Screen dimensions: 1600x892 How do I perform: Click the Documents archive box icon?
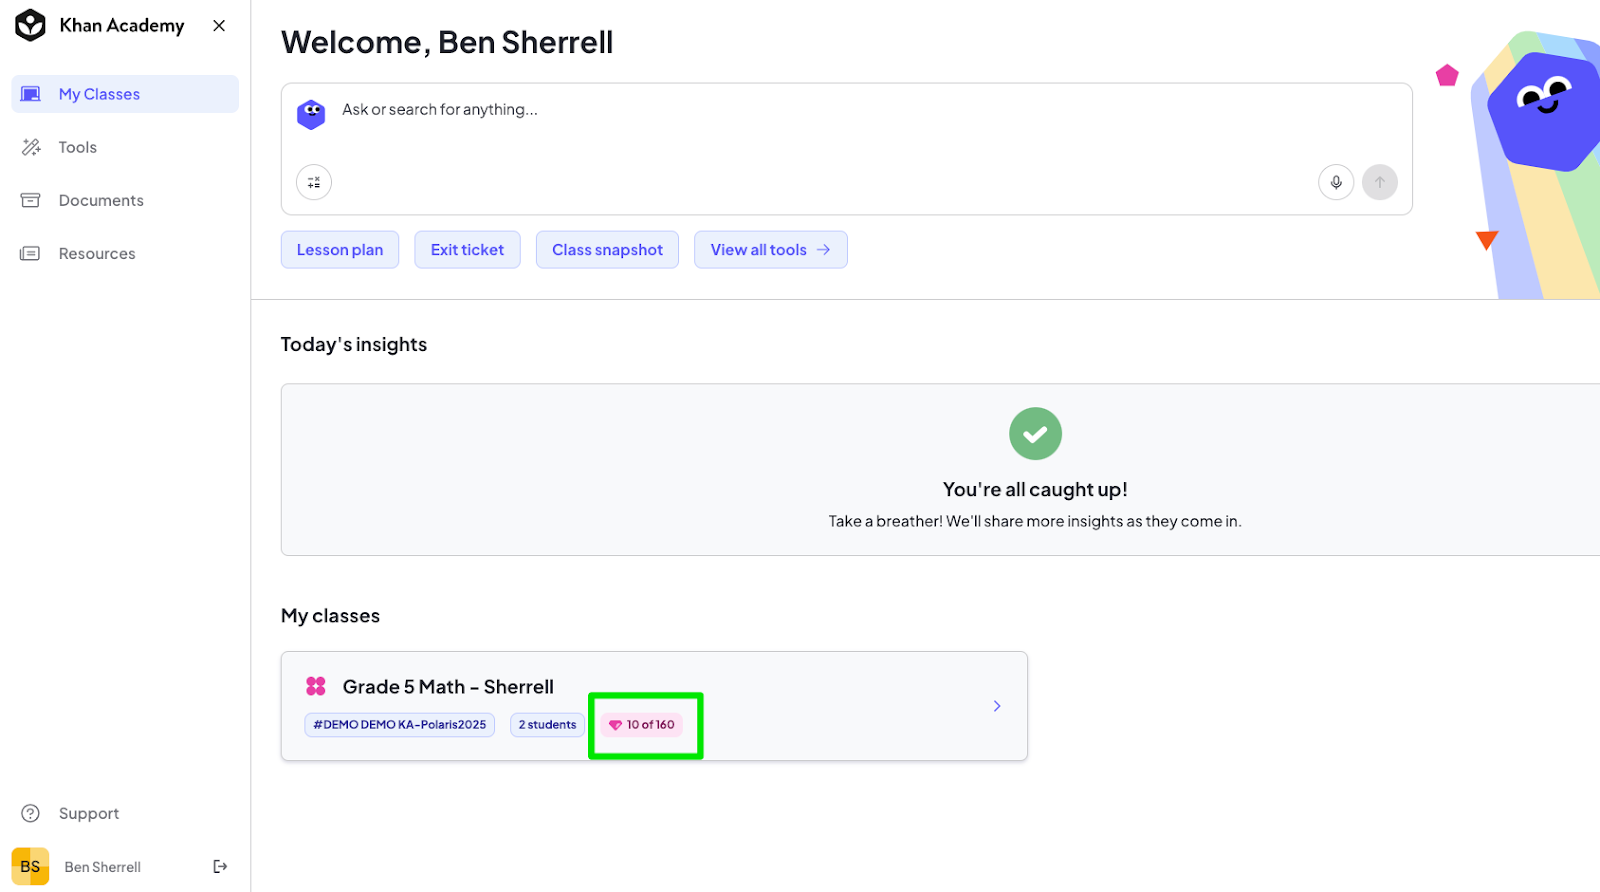31,200
